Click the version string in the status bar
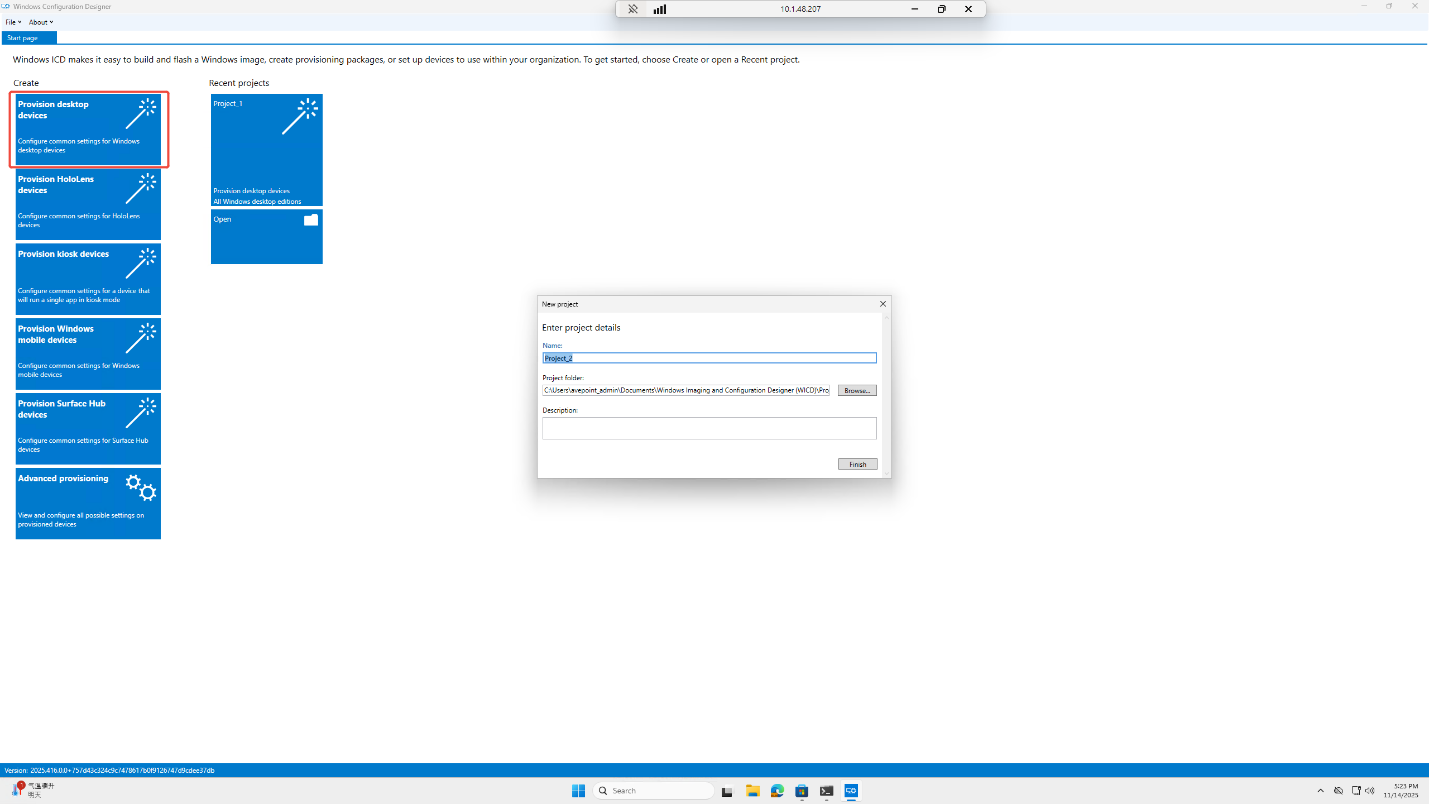The width and height of the screenshot is (1429, 804). click(x=109, y=771)
